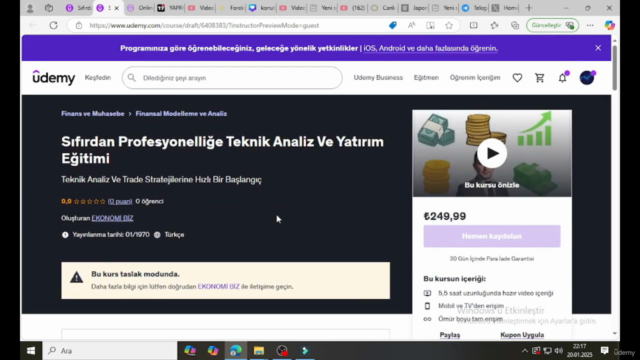Viewport: 640px width, 360px height.
Task: Switch to the Japon browser tab
Action: click(413, 8)
